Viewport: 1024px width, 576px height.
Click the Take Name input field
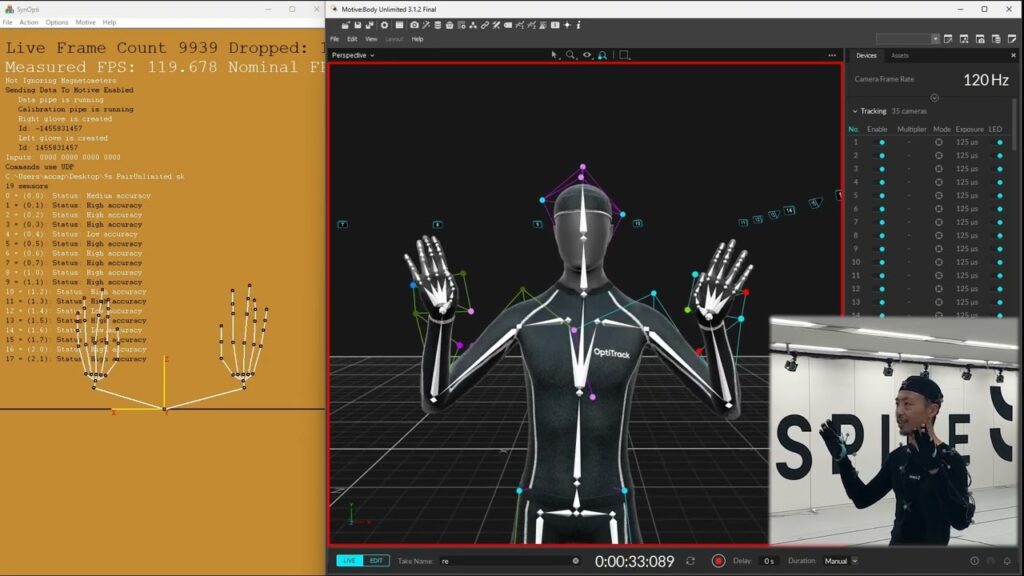510,561
